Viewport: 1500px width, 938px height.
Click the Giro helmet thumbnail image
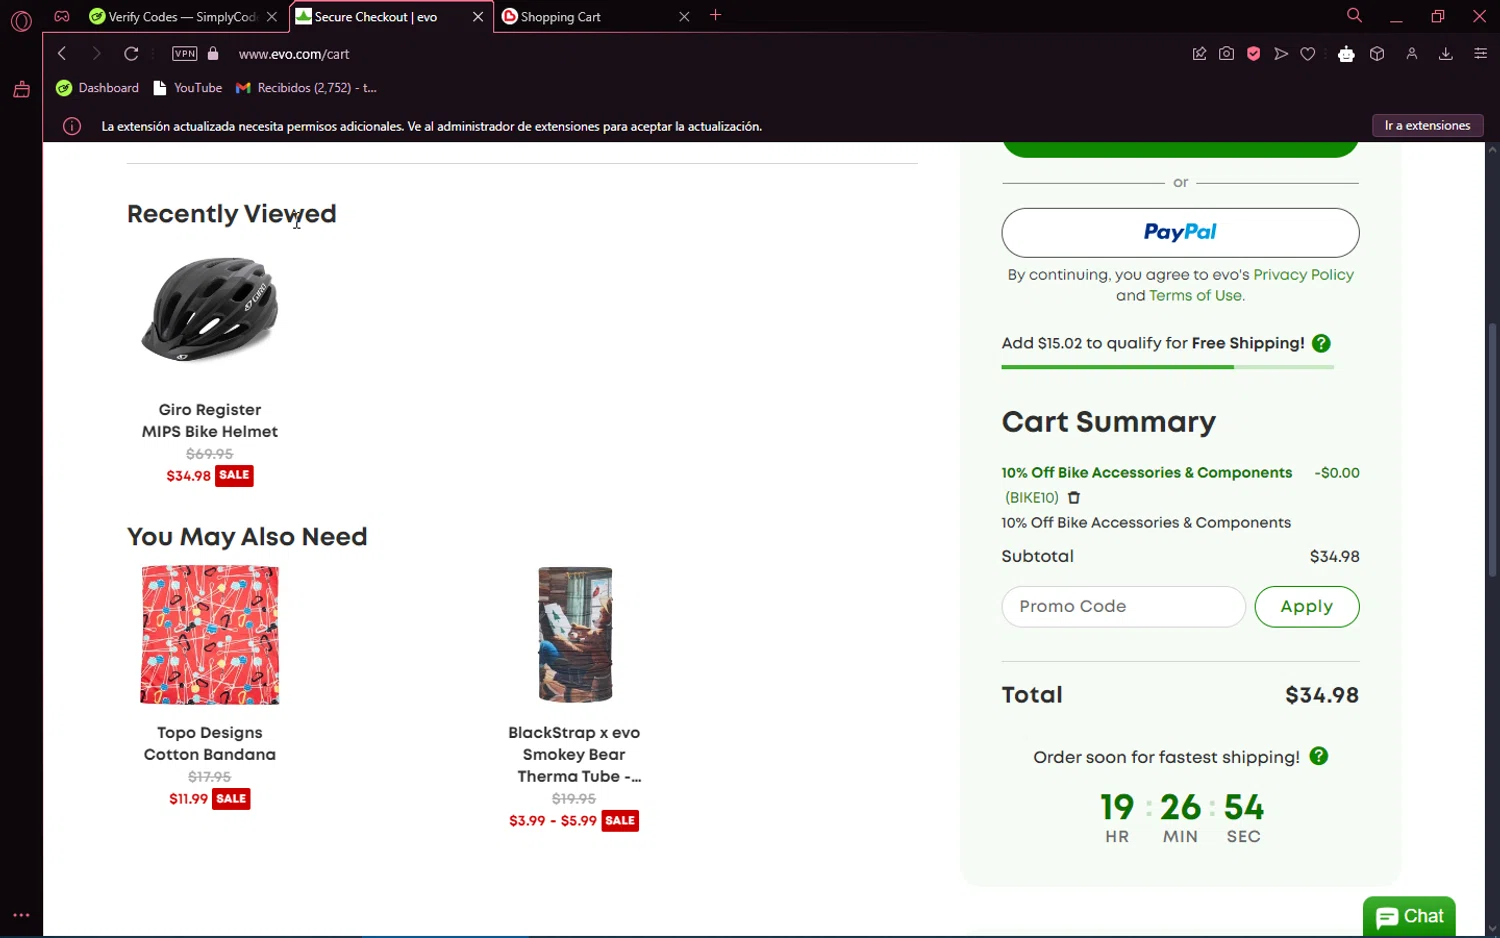(x=210, y=309)
